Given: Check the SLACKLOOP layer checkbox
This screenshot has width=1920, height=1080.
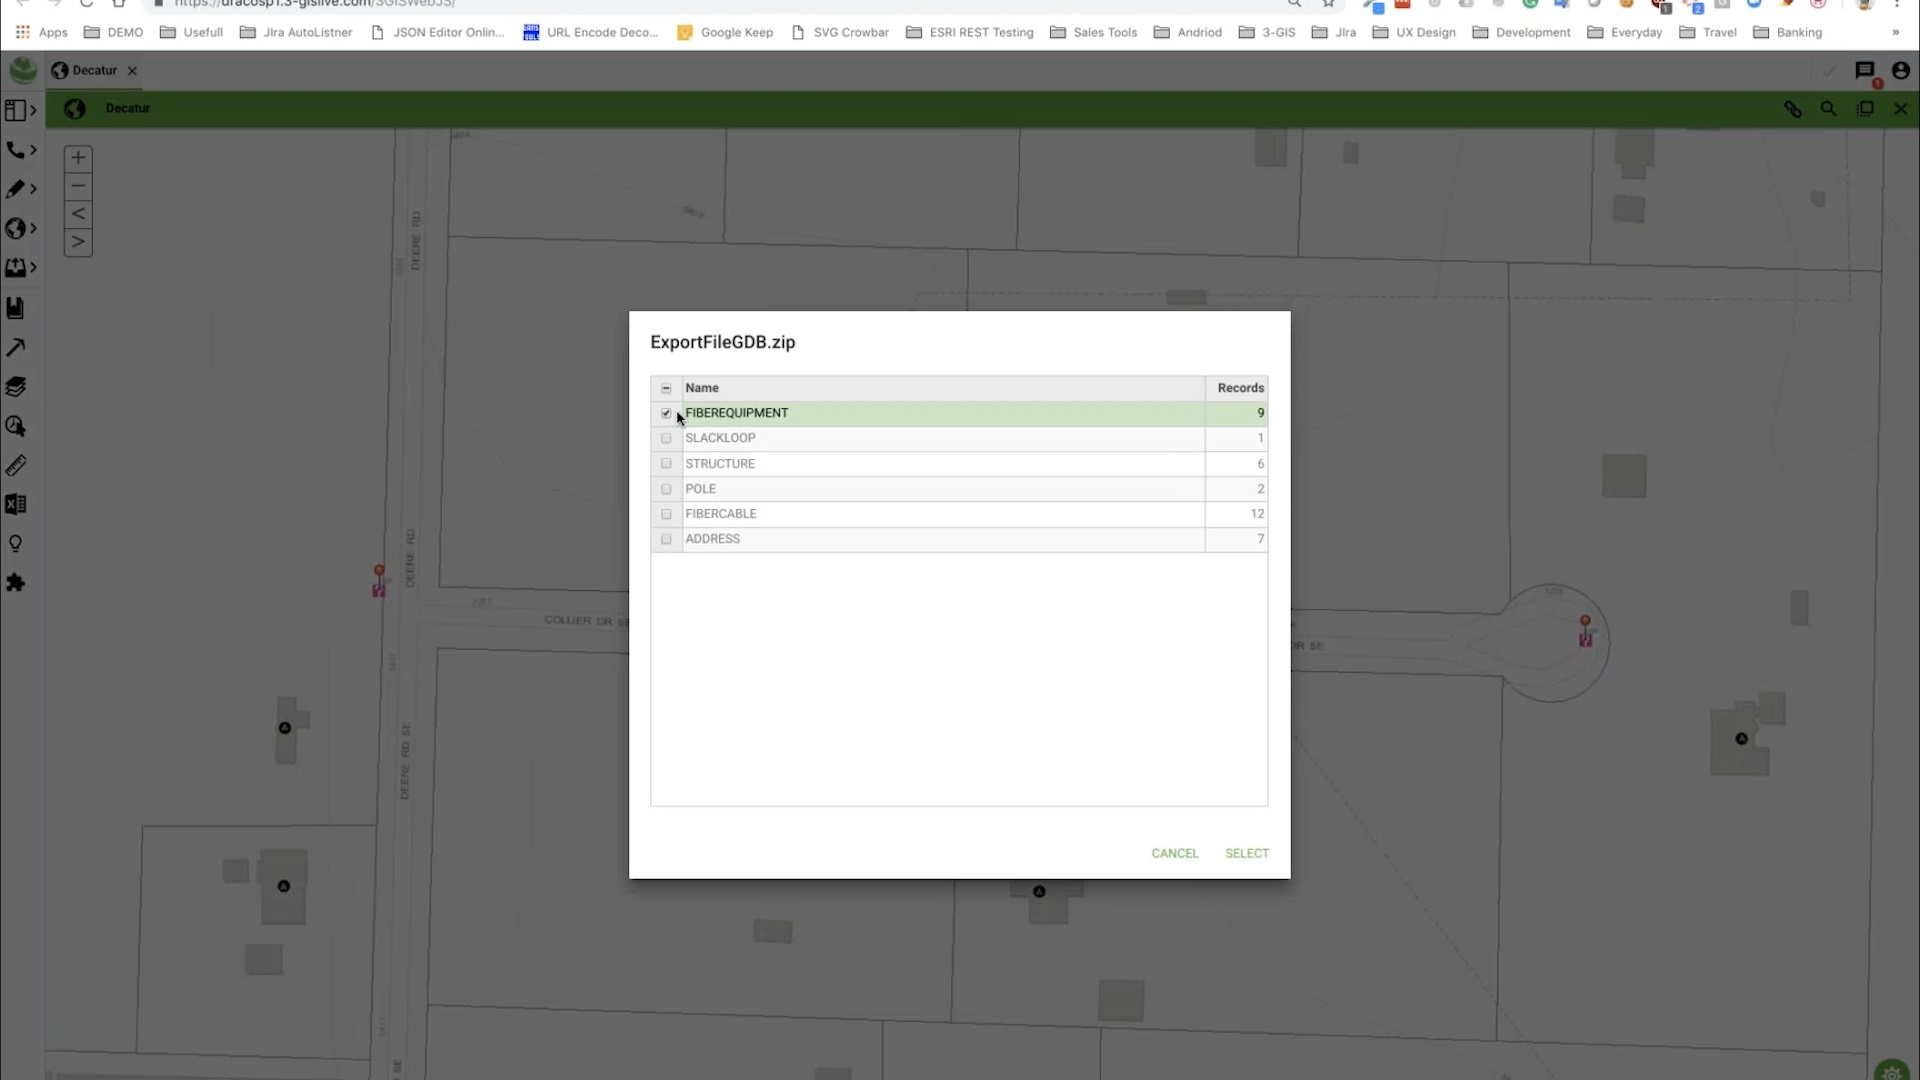Looking at the screenshot, I should 666,438.
